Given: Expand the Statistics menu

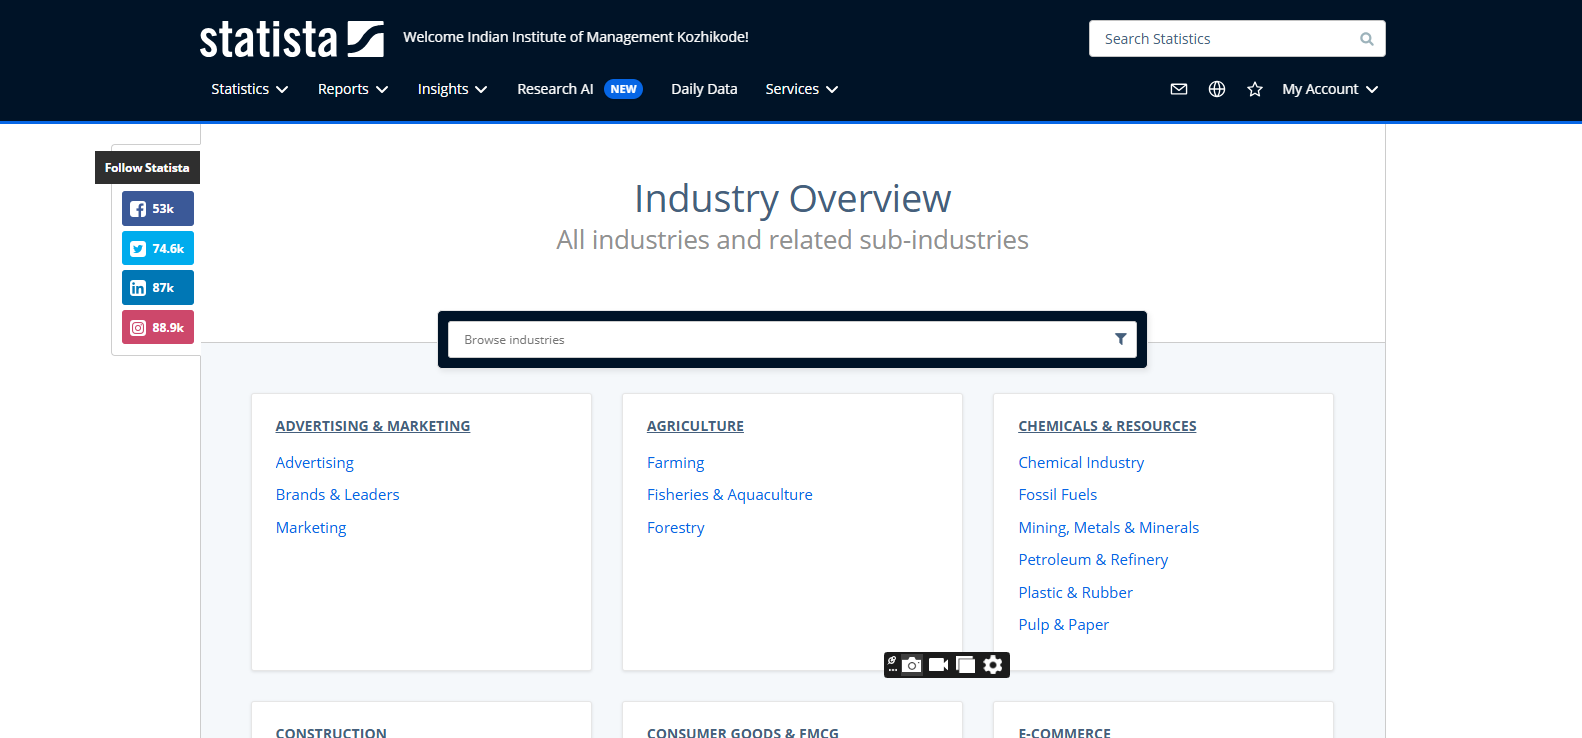Looking at the screenshot, I should pyautogui.click(x=249, y=89).
